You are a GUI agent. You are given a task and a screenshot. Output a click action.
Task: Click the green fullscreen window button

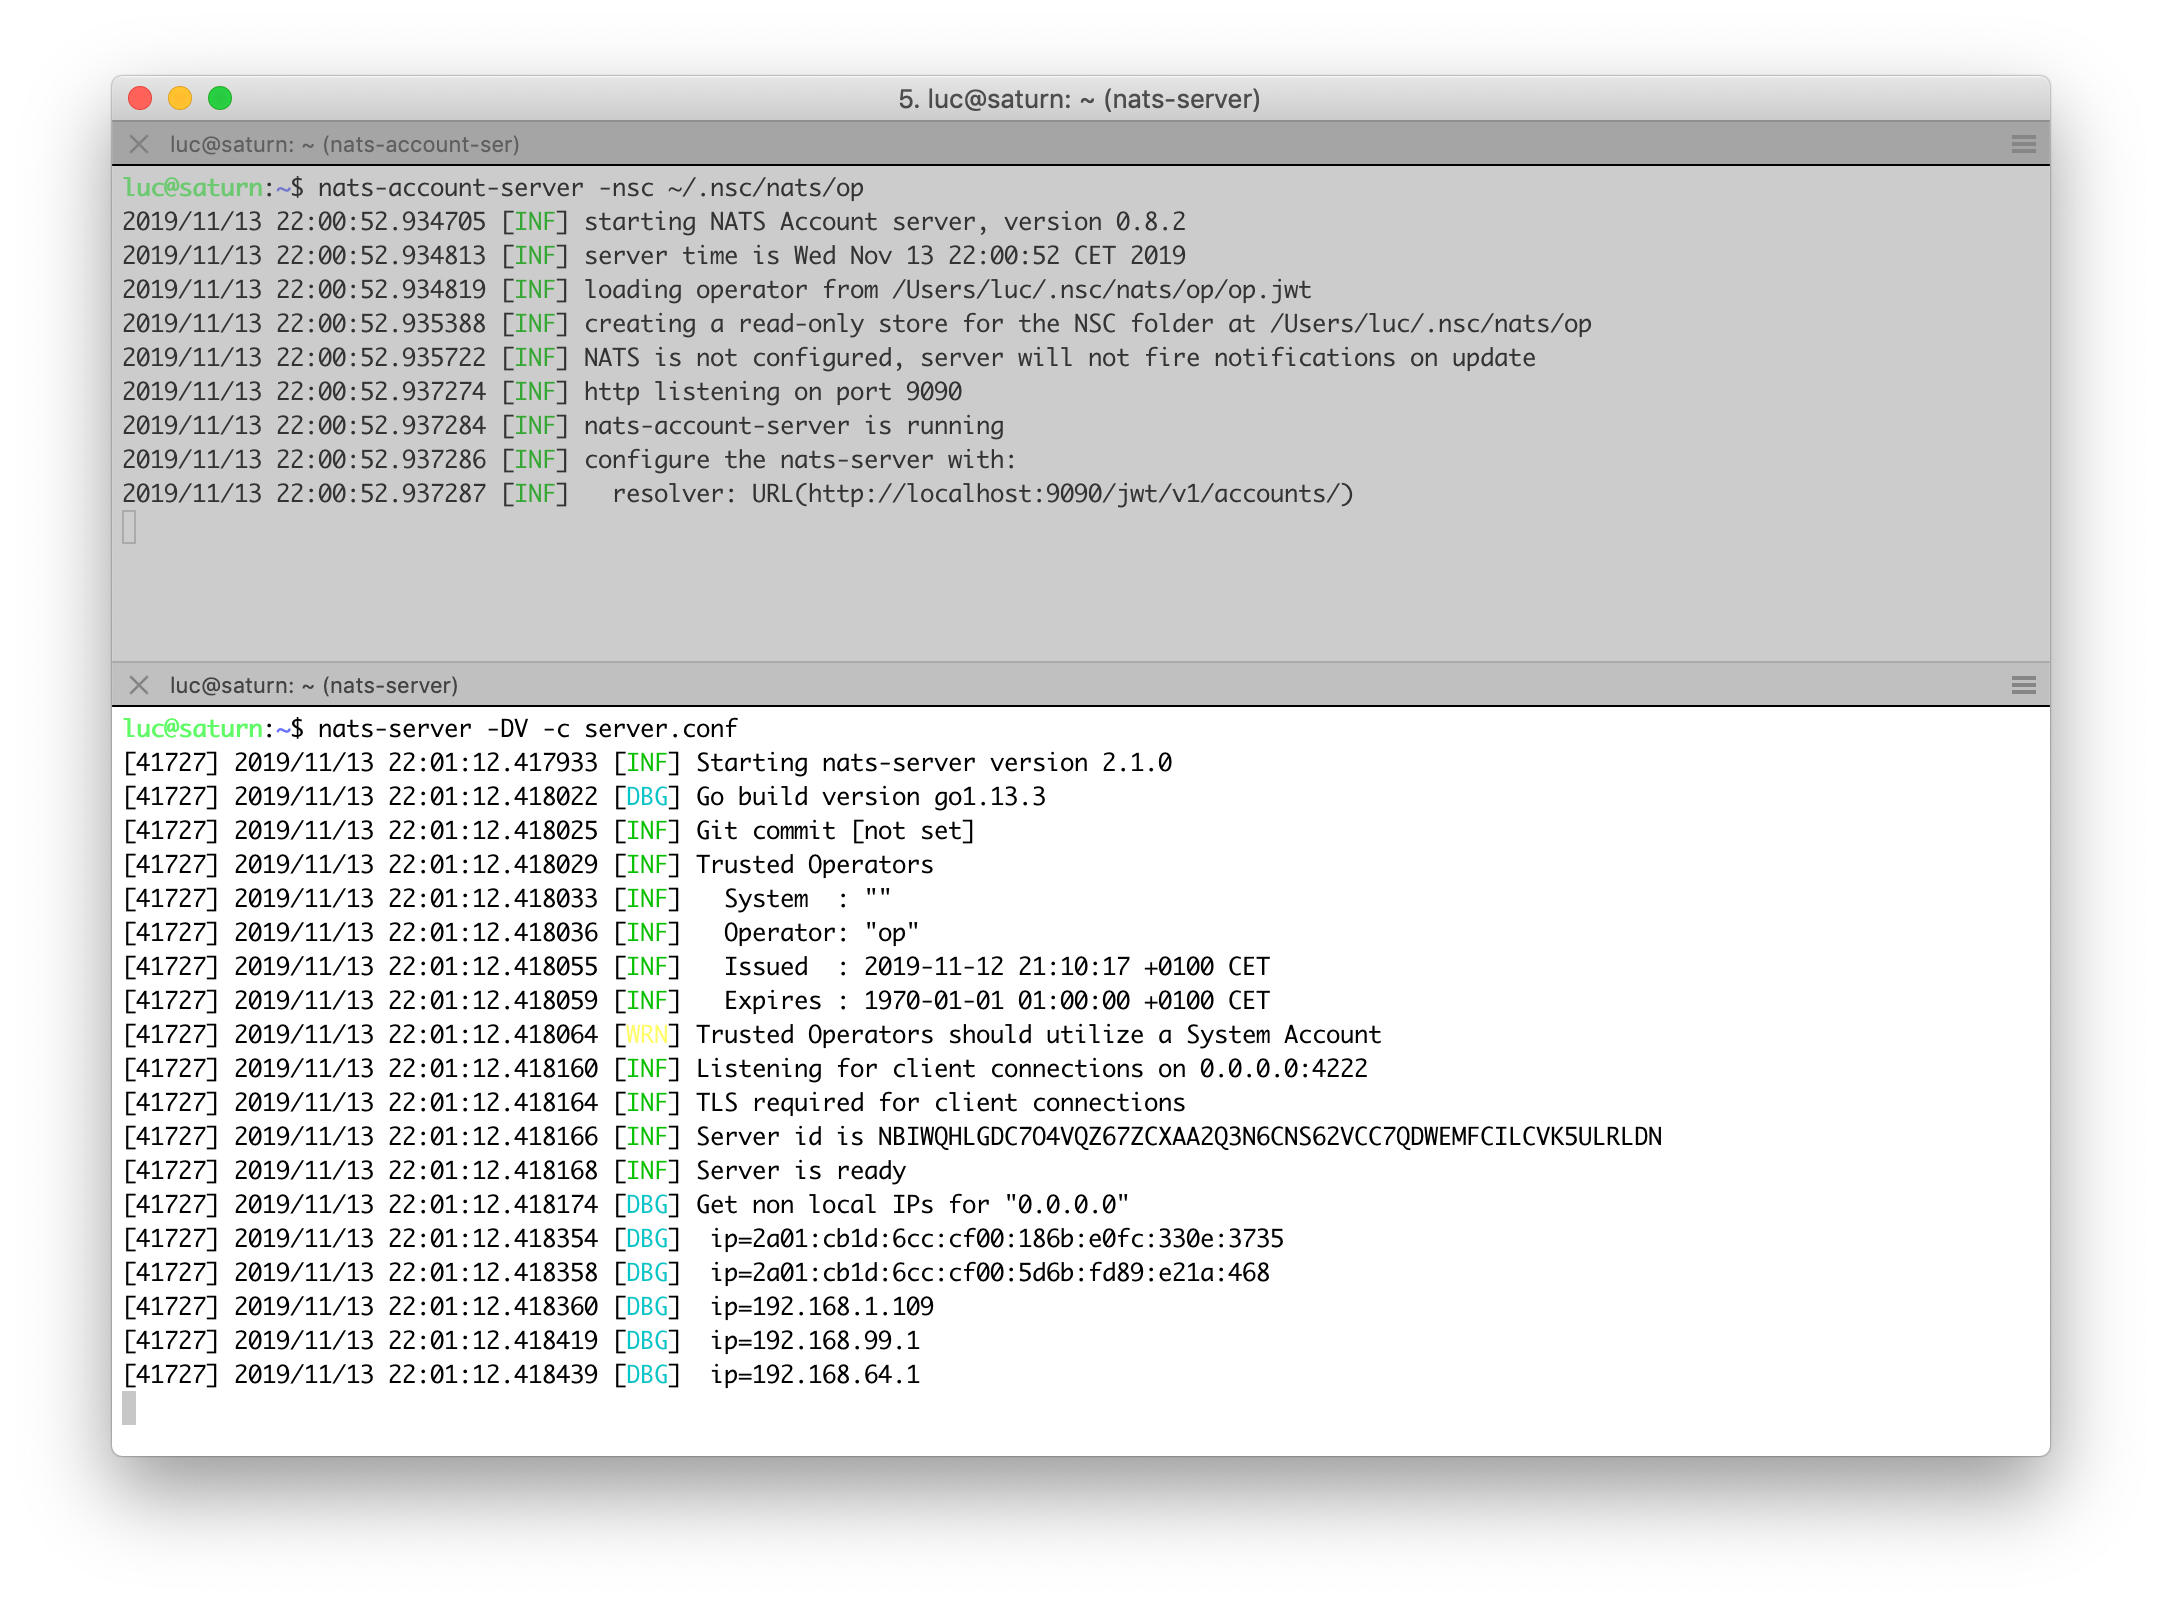click(222, 99)
